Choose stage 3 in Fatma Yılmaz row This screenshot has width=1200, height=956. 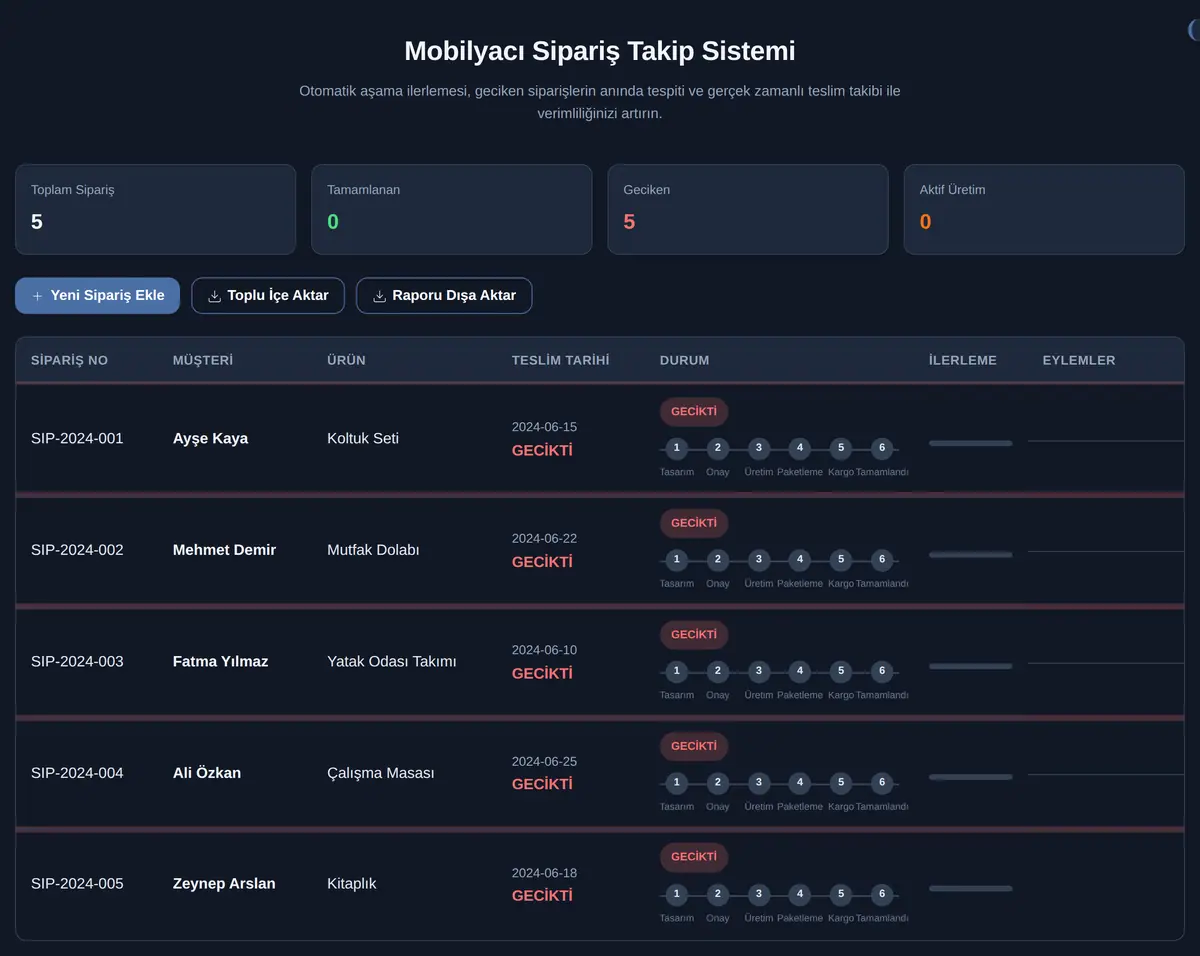pos(759,671)
